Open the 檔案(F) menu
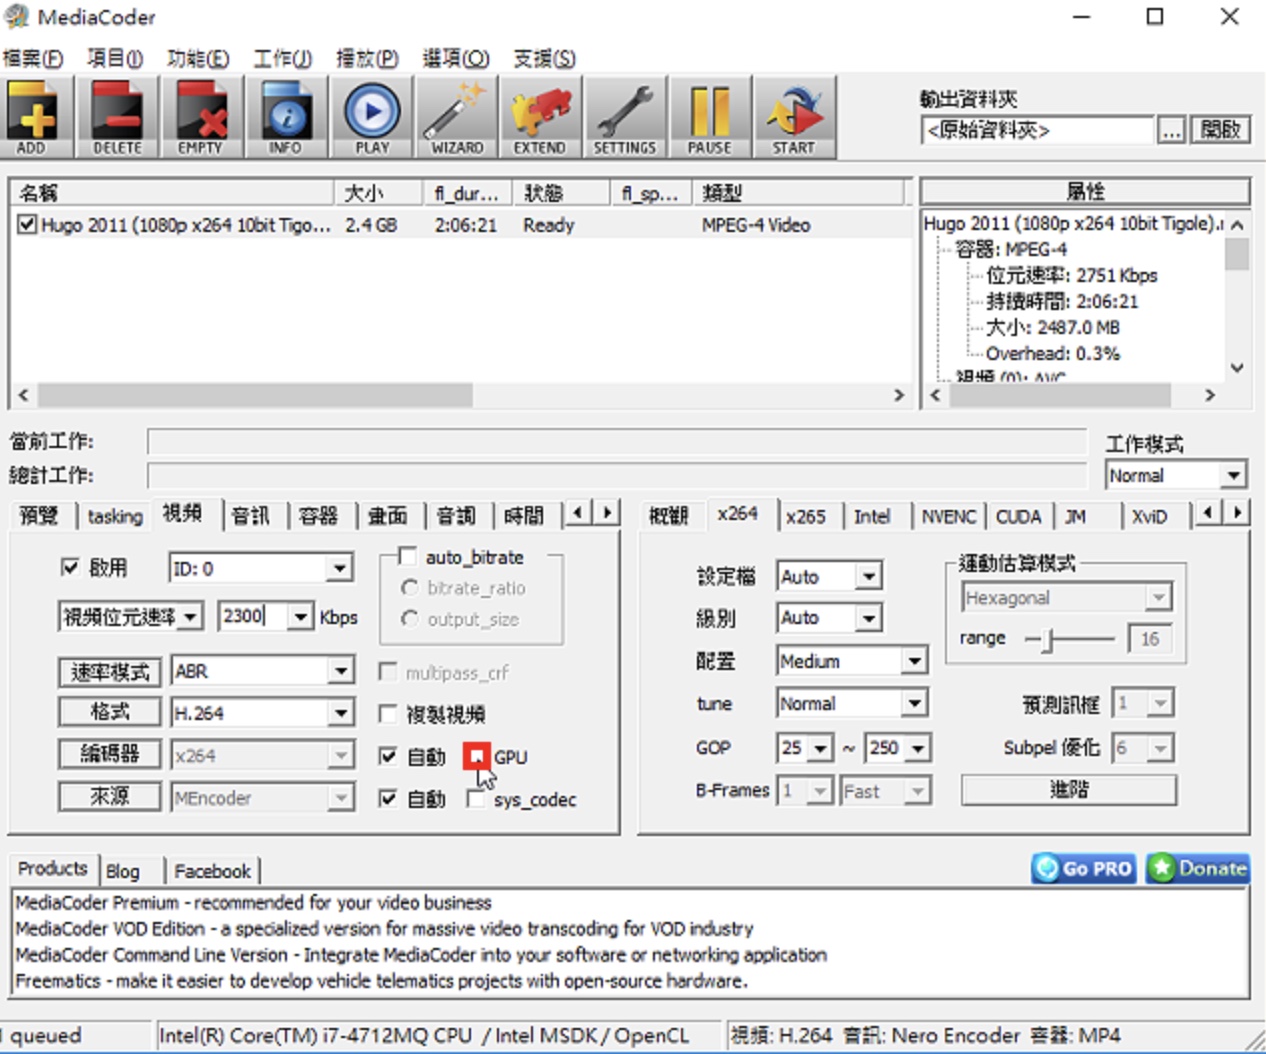 point(32,58)
